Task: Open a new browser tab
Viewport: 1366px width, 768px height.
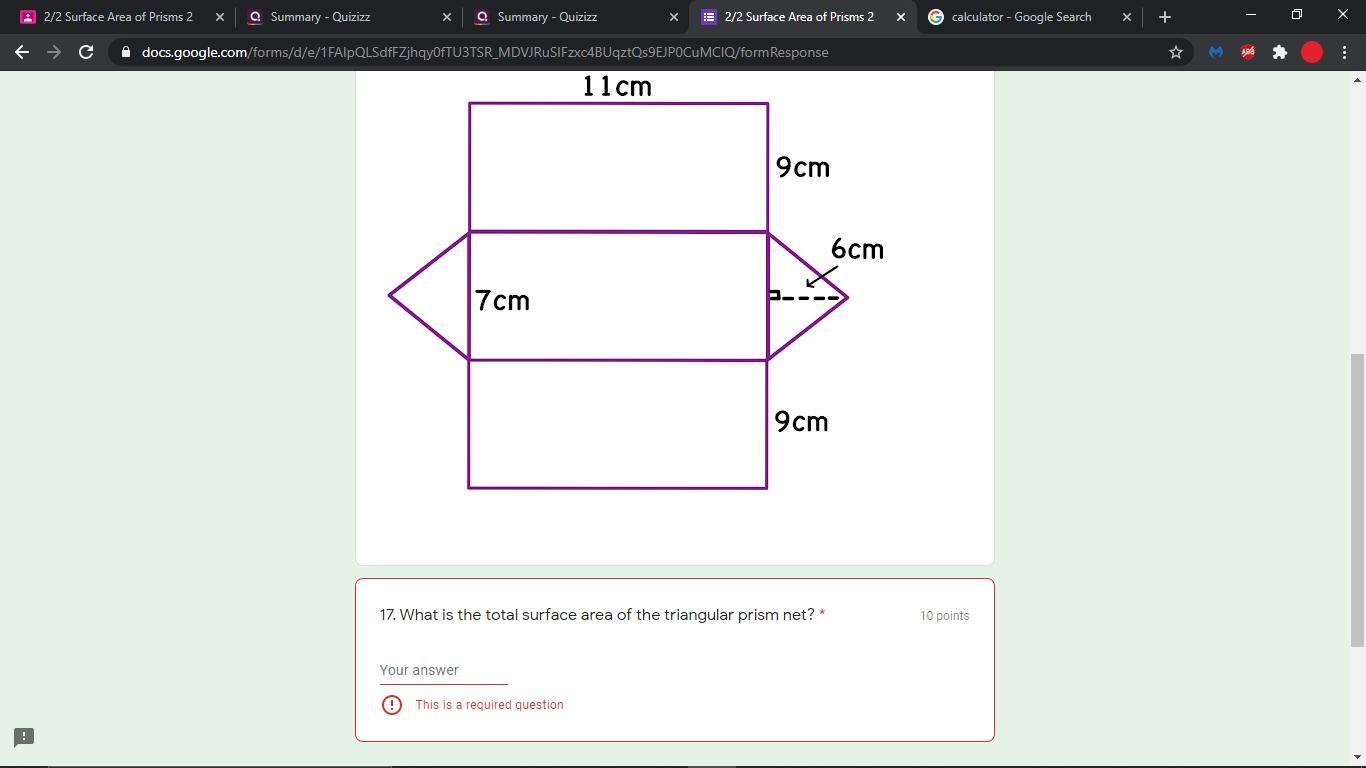Action: 1164,17
